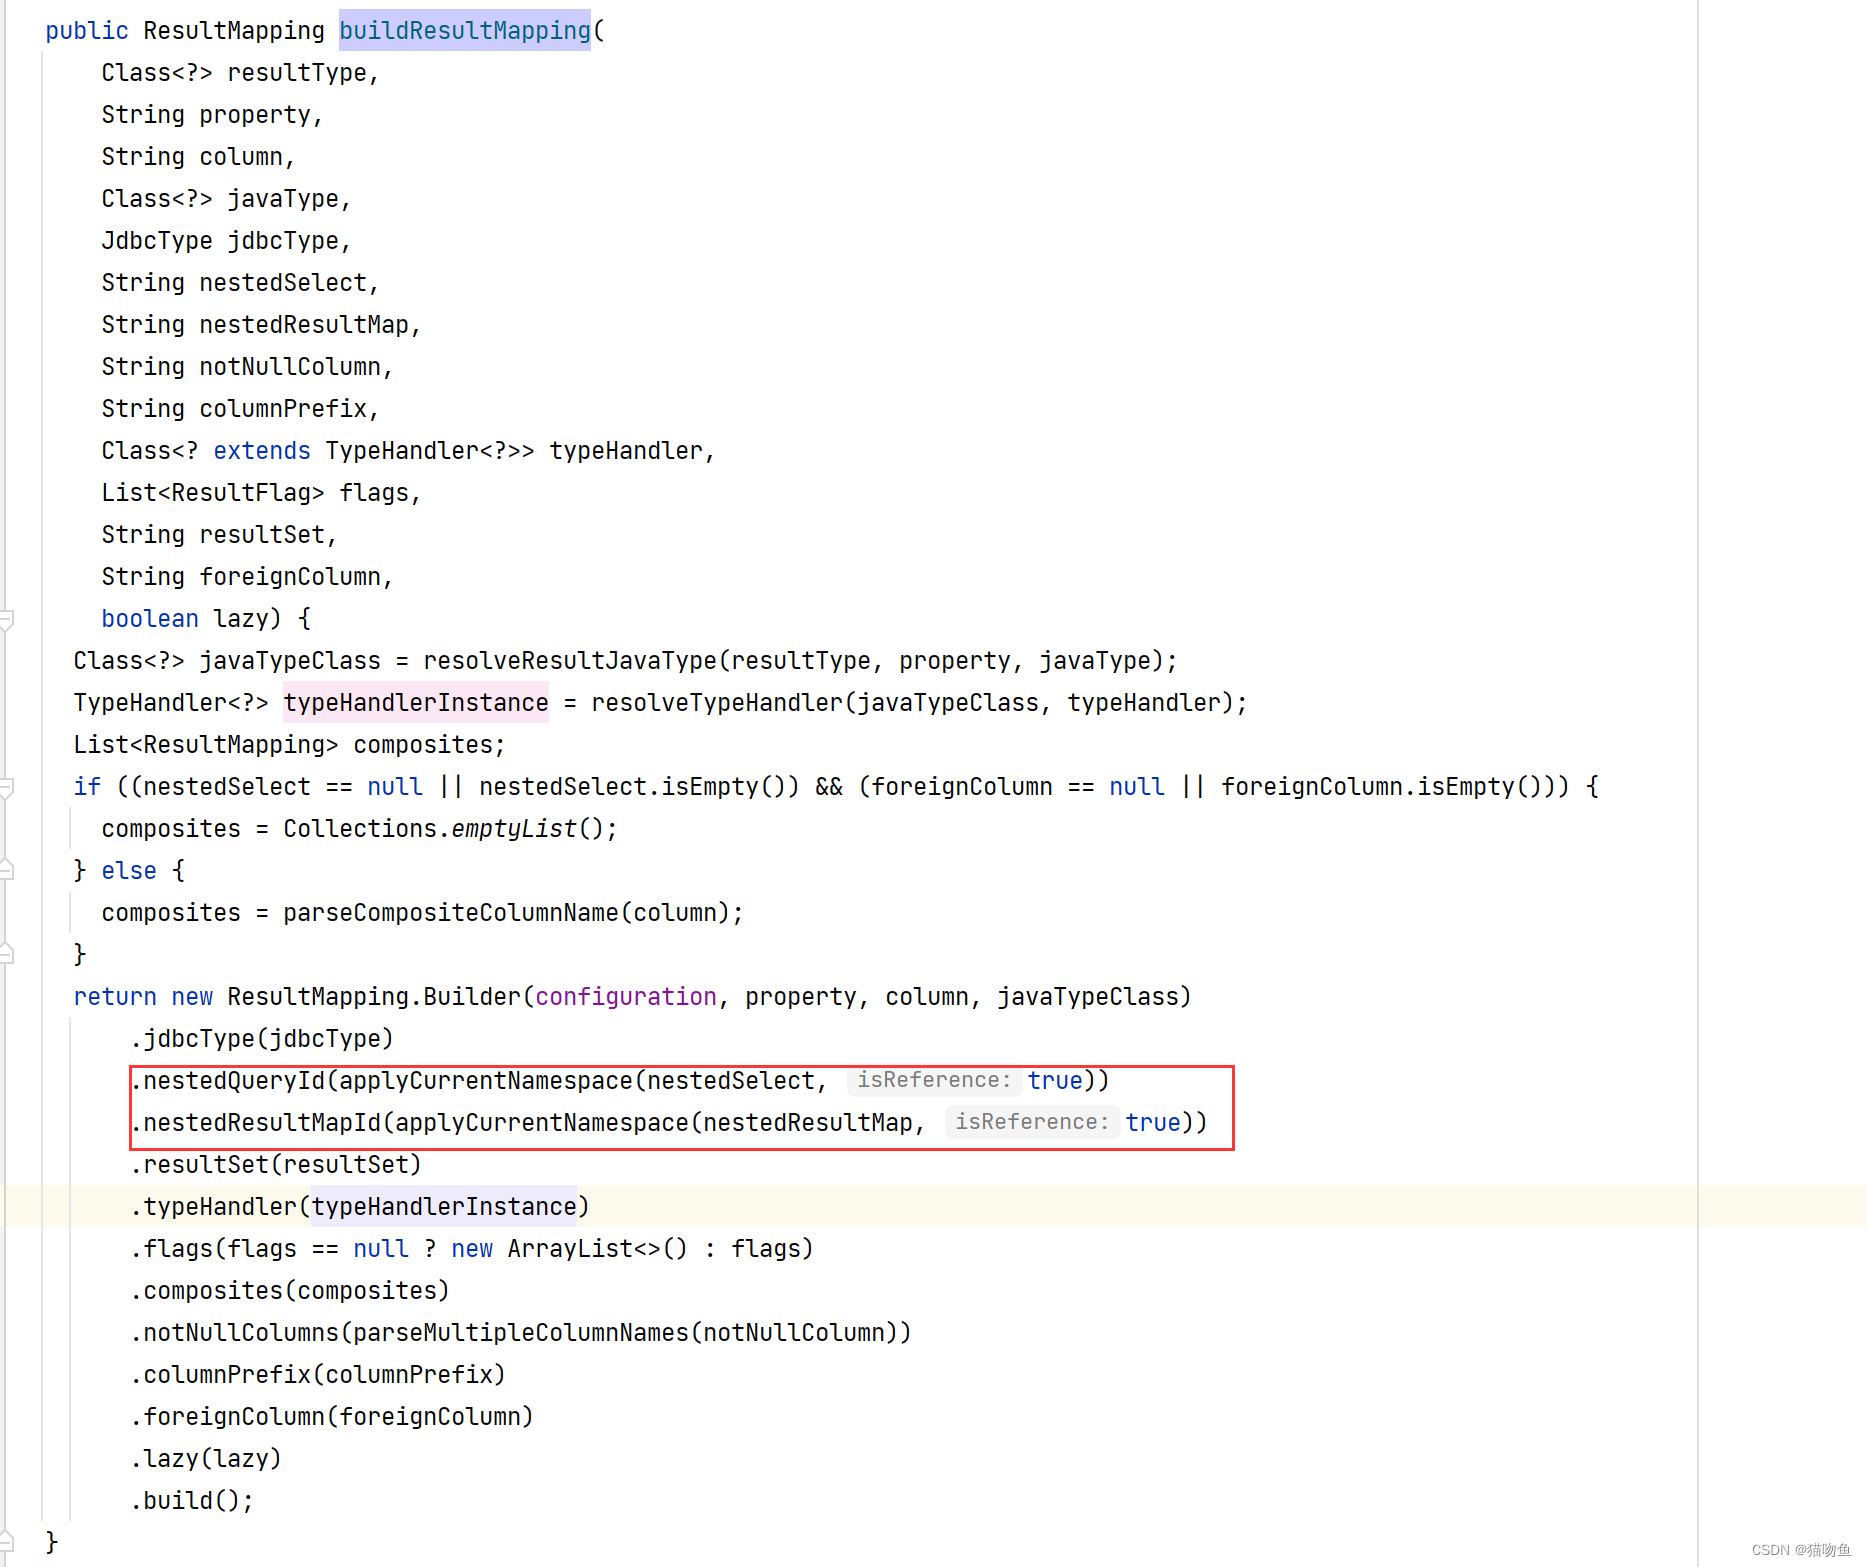Toggle the fold marker at the method's final closing brace
This screenshot has height=1567, width=1867.
tap(6, 1541)
